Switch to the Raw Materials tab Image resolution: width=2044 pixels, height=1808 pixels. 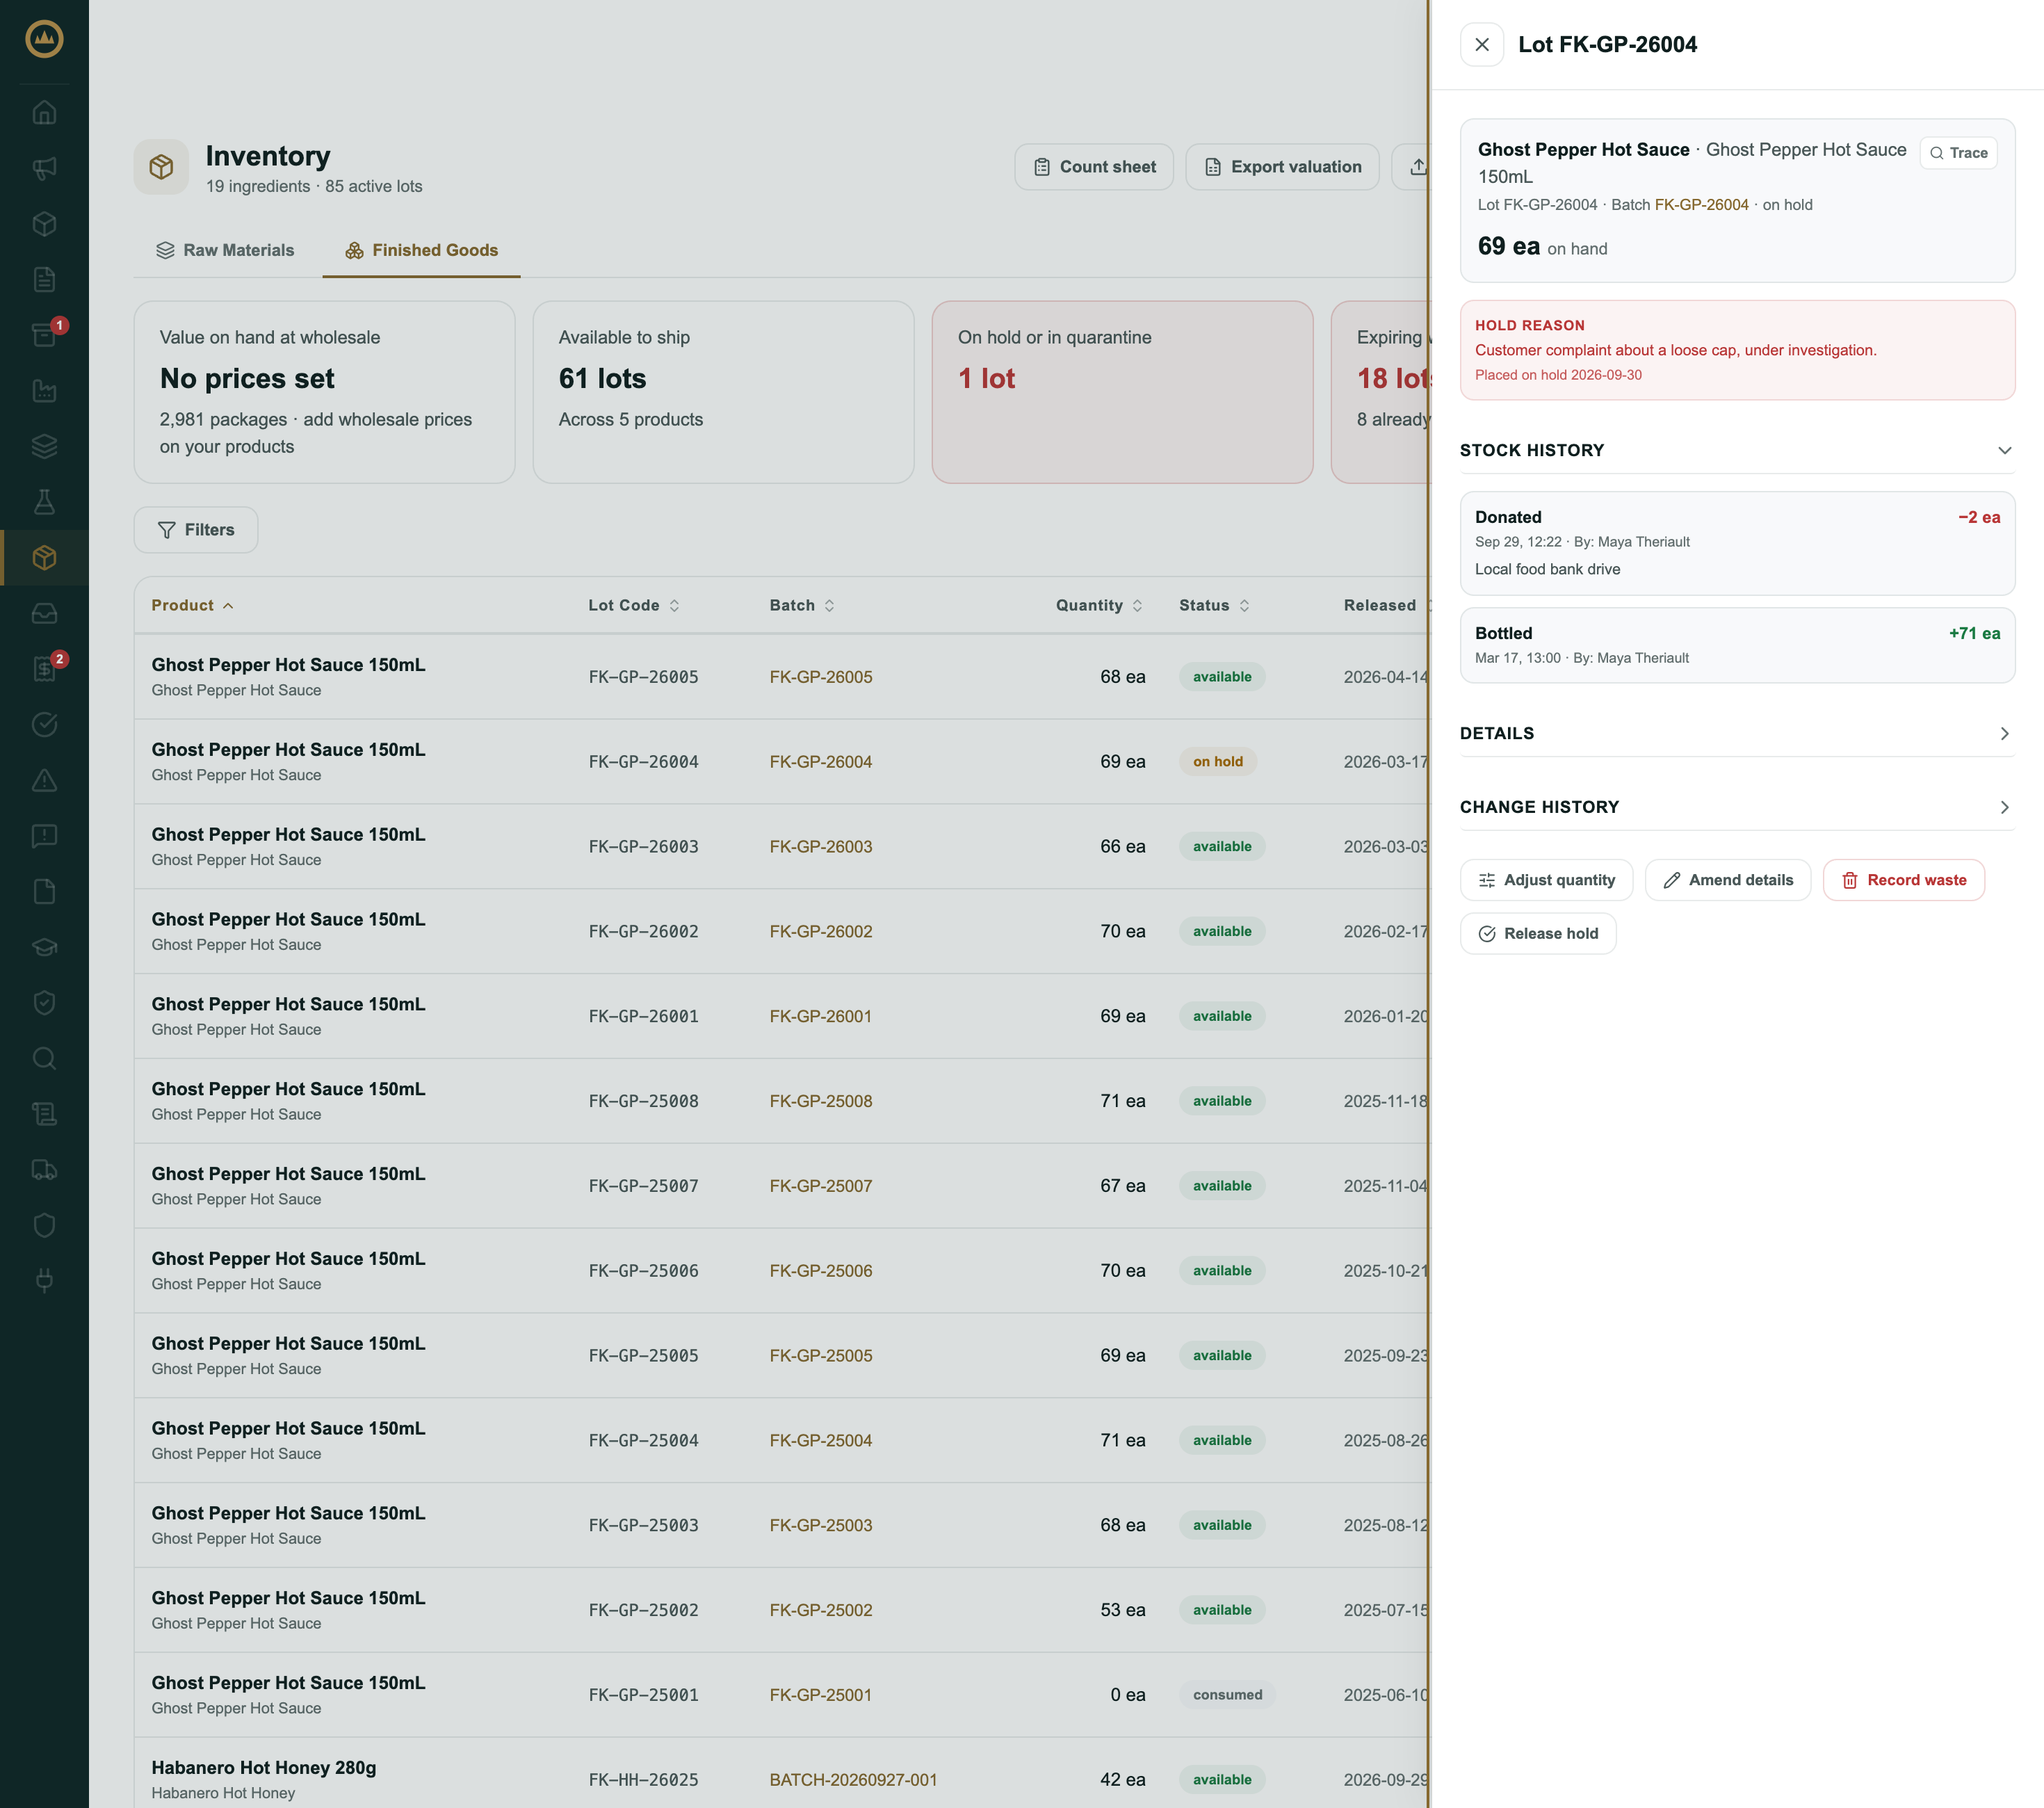coord(225,250)
